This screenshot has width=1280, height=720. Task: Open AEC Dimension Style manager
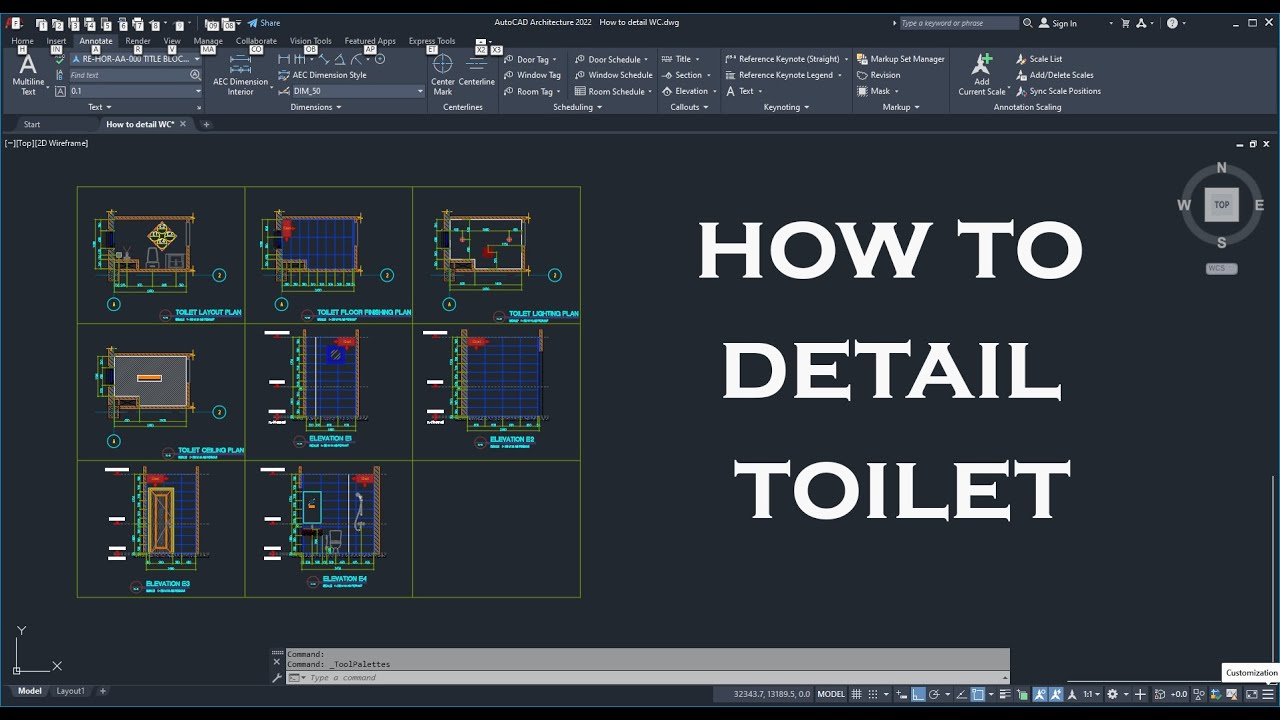tap(322, 75)
